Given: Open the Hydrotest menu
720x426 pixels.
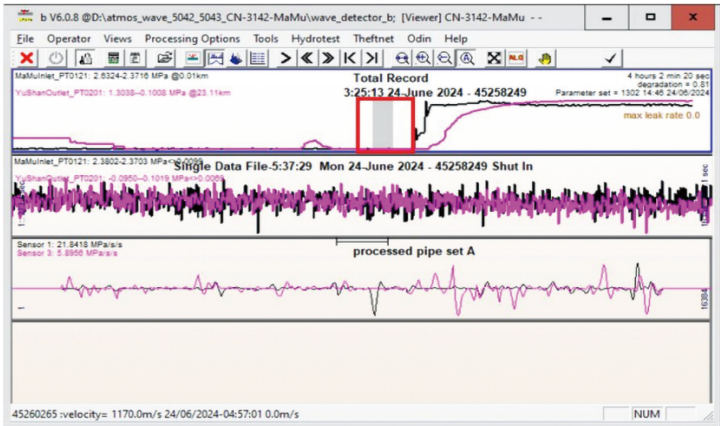Looking at the screenshot, I should (315, 38).
